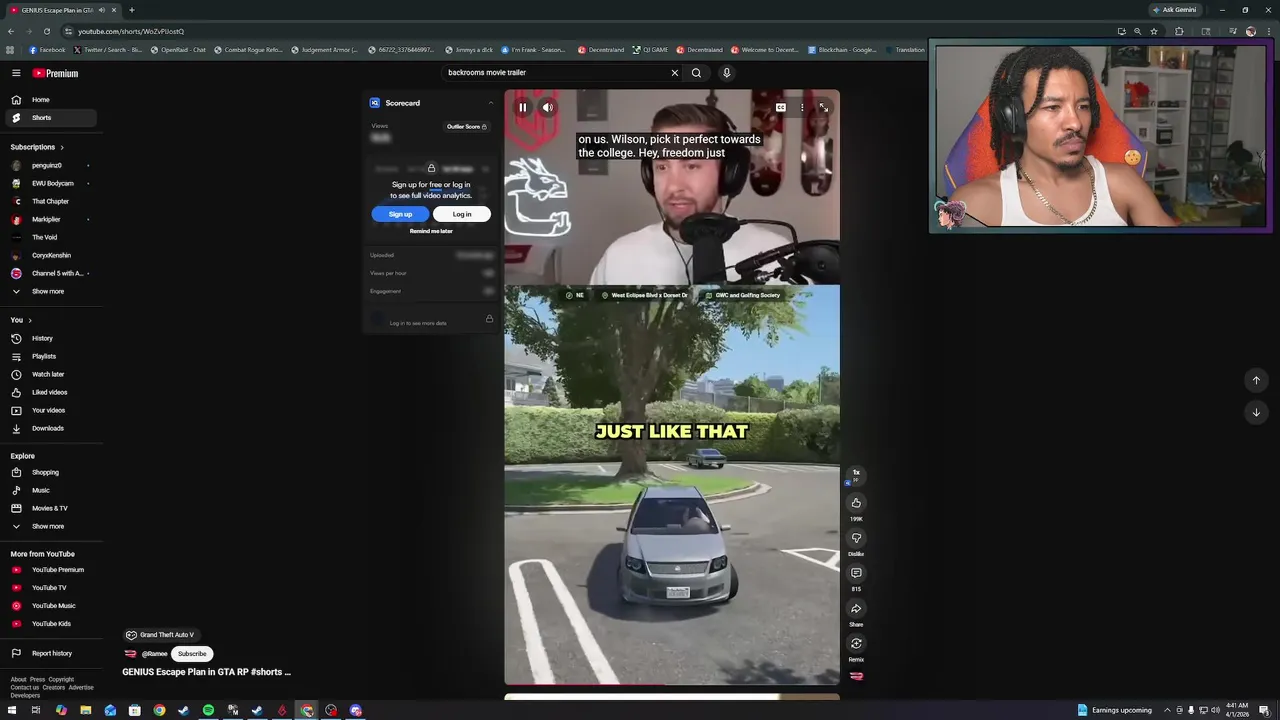Expand the Subscriptions section
Screen dimensions: 1280x720
(37, 147)
